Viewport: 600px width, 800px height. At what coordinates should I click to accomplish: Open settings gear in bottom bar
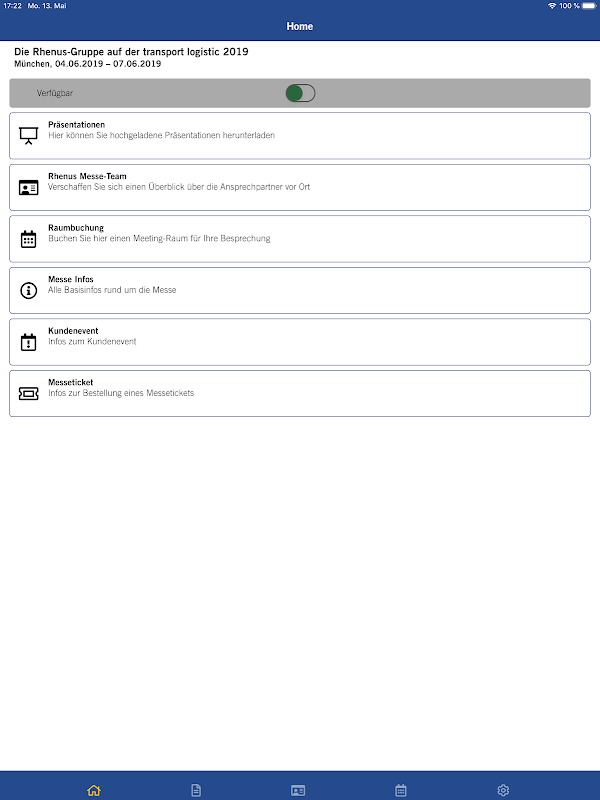coord(503,790)
